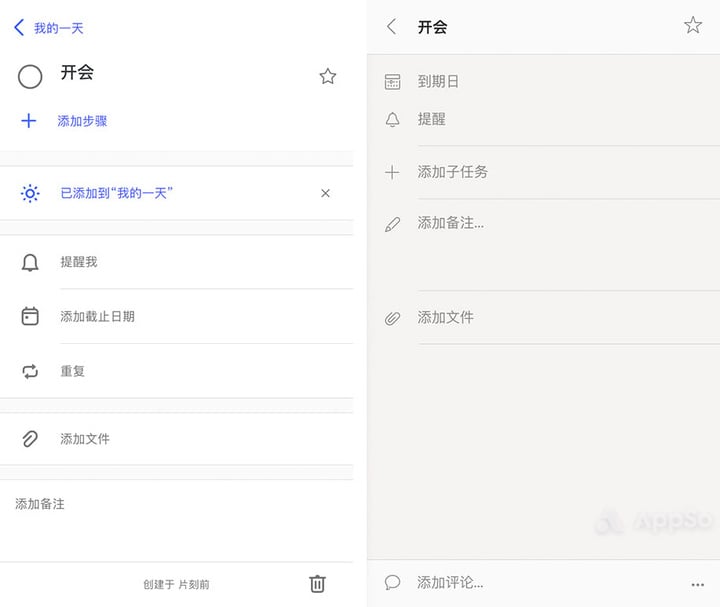This screenshot has height=607, width=720.
Task: Click calendar icon beside 到期日
Action: (x=393, y=82)
